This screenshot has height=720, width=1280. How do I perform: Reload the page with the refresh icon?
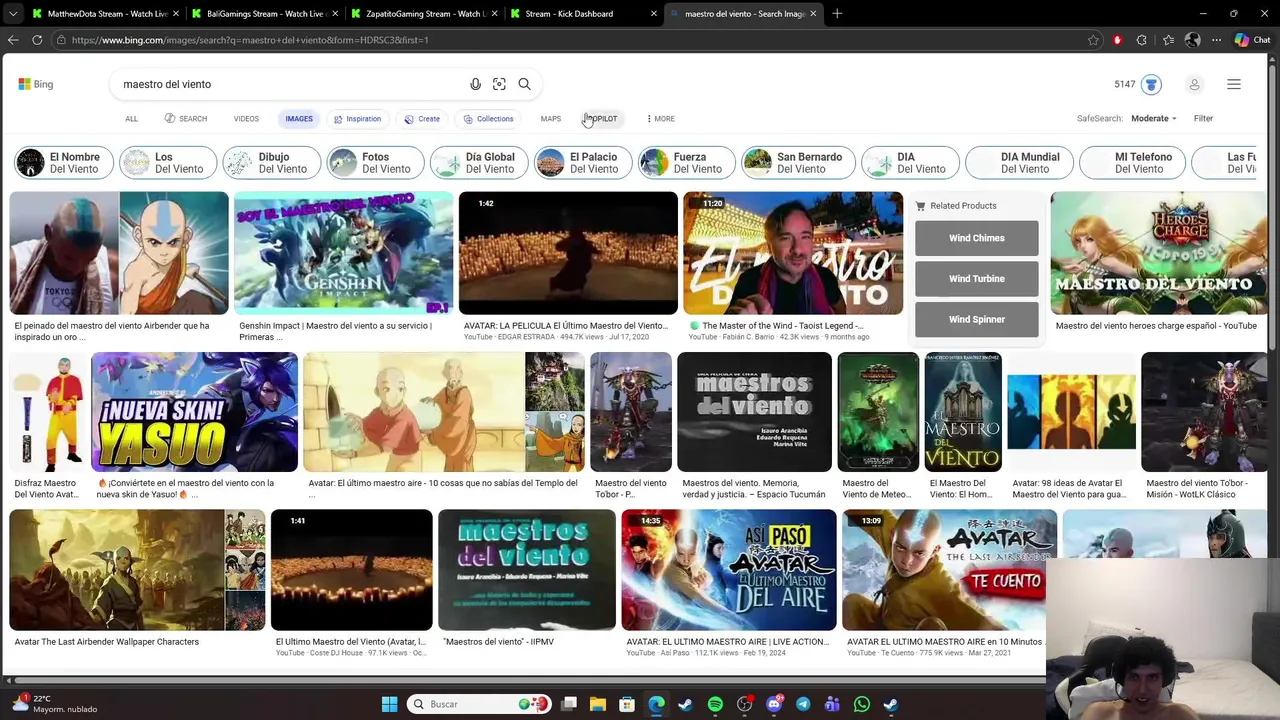(37, 40)
